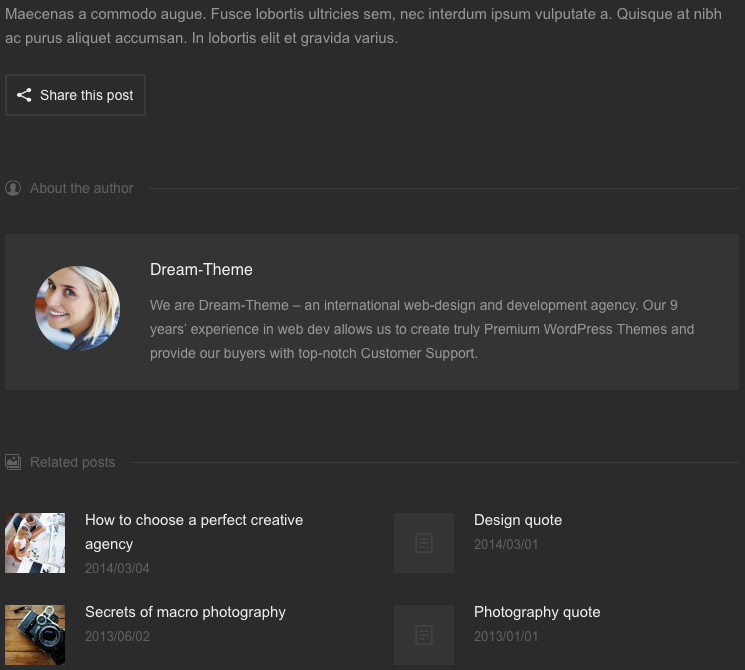Viewport: 745px width, 670px height.
Task: Click the Related posts heading text
Action: (x=72, y=462)
